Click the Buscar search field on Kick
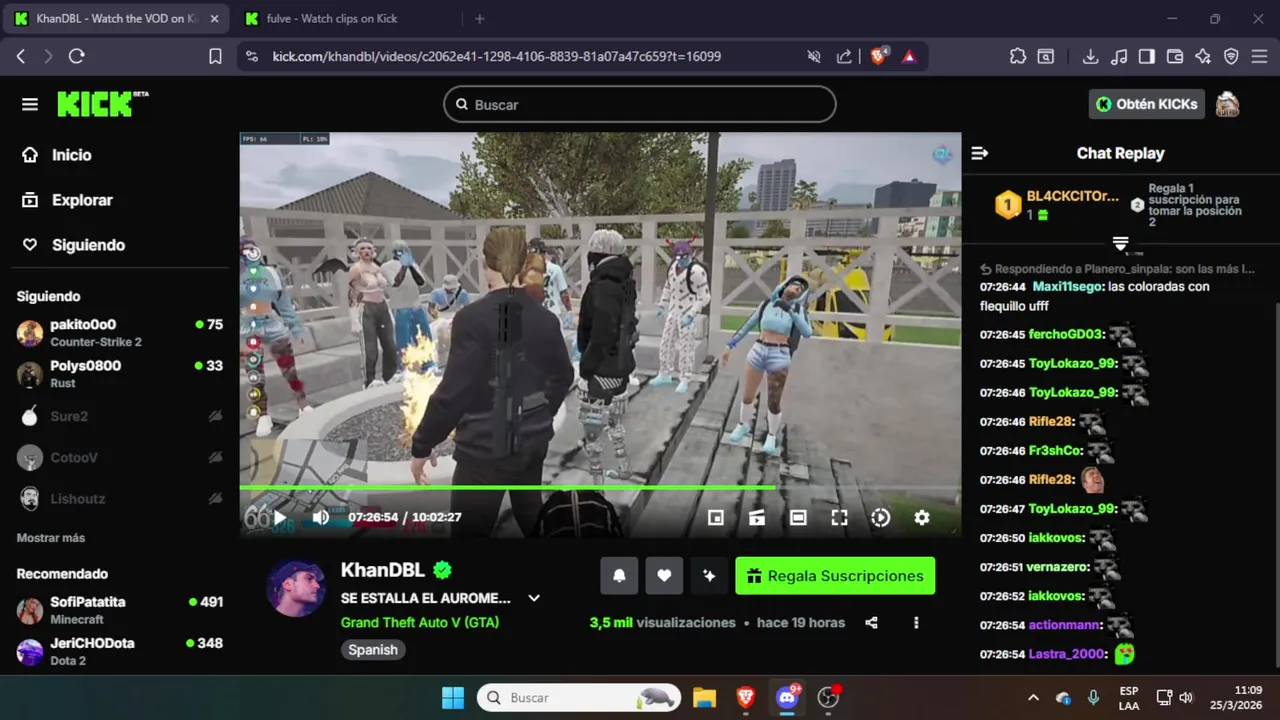Viewport: 1280px width, 720px height. 640,104
